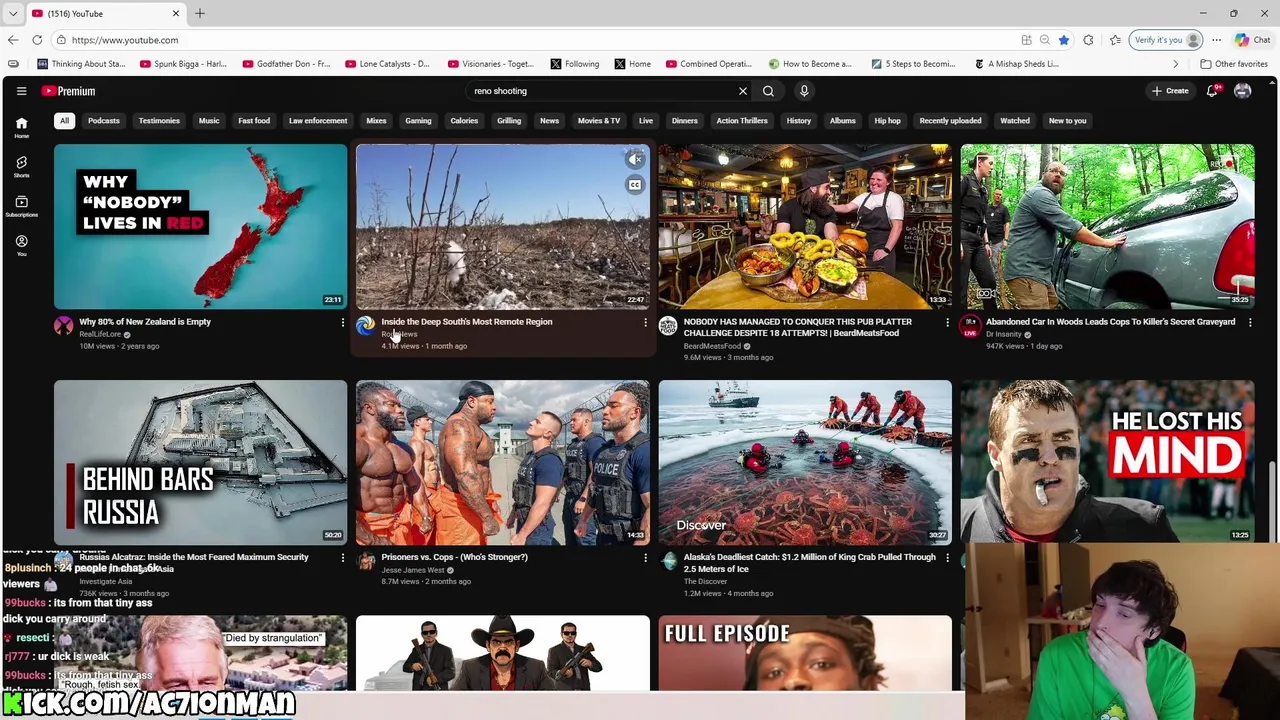Click the reno shooting search field
The height and width of the screenshot is (720, 1280).
[x=600, y=91]
